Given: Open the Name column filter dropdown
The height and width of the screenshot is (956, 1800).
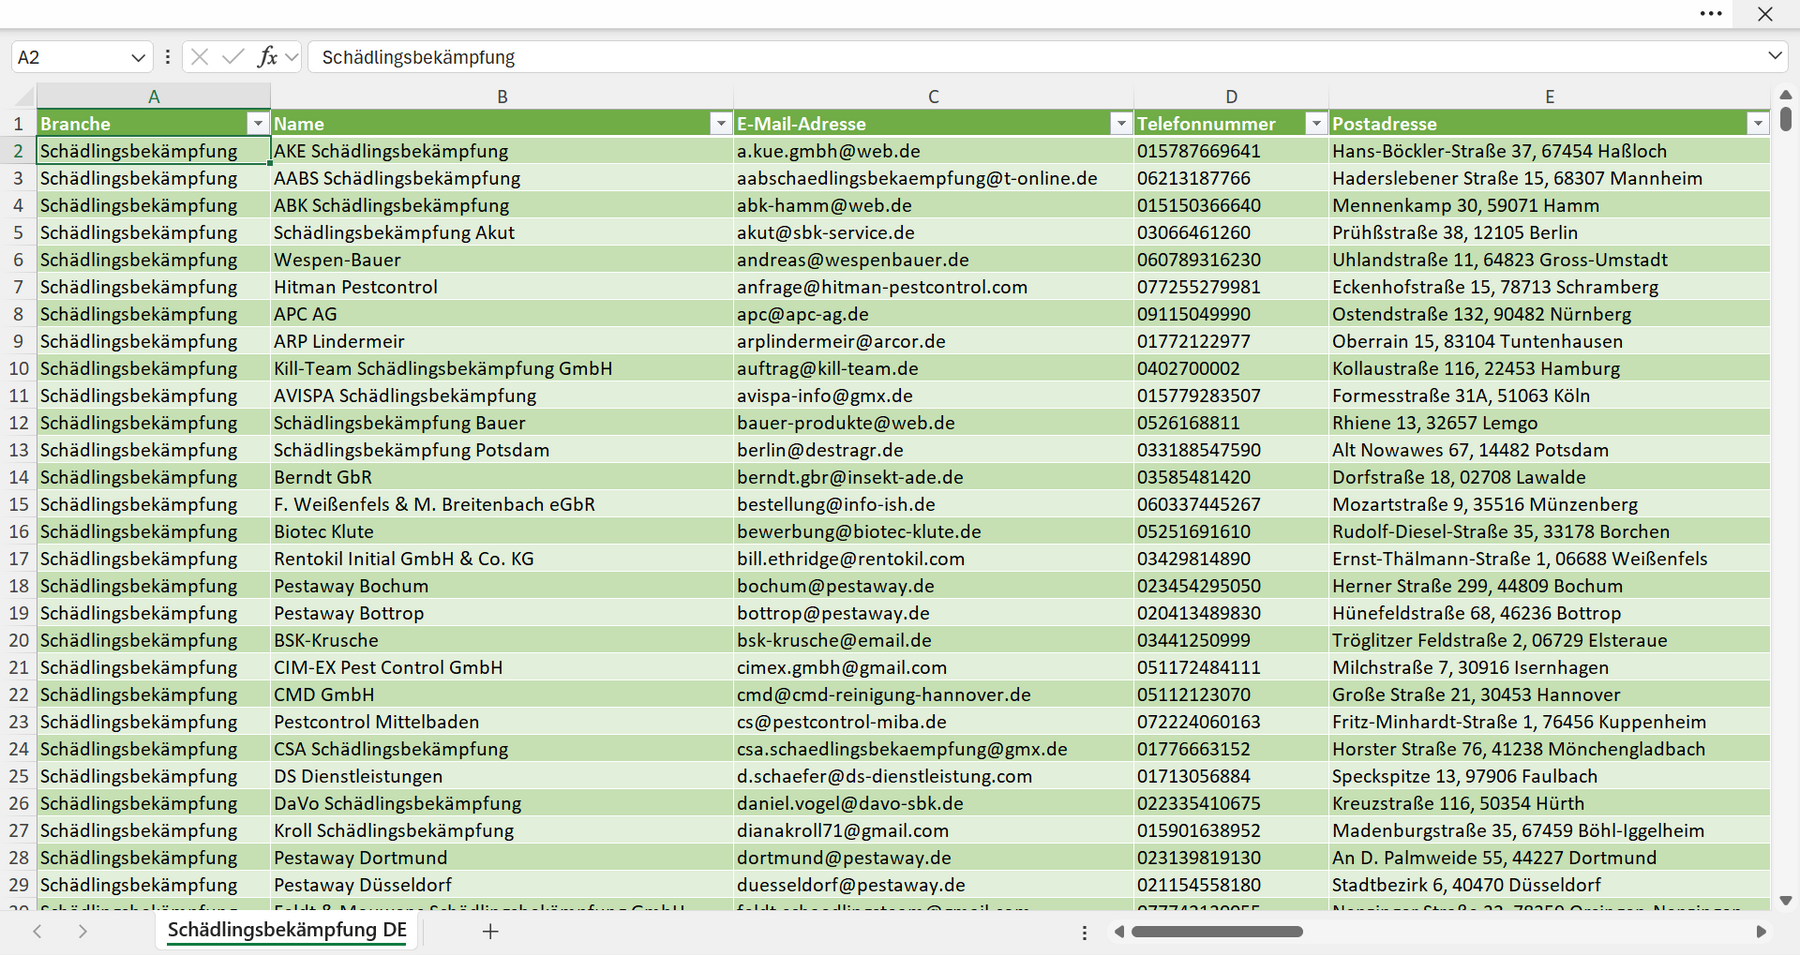Looking at the screenshot, I should [x=720, y=123].
